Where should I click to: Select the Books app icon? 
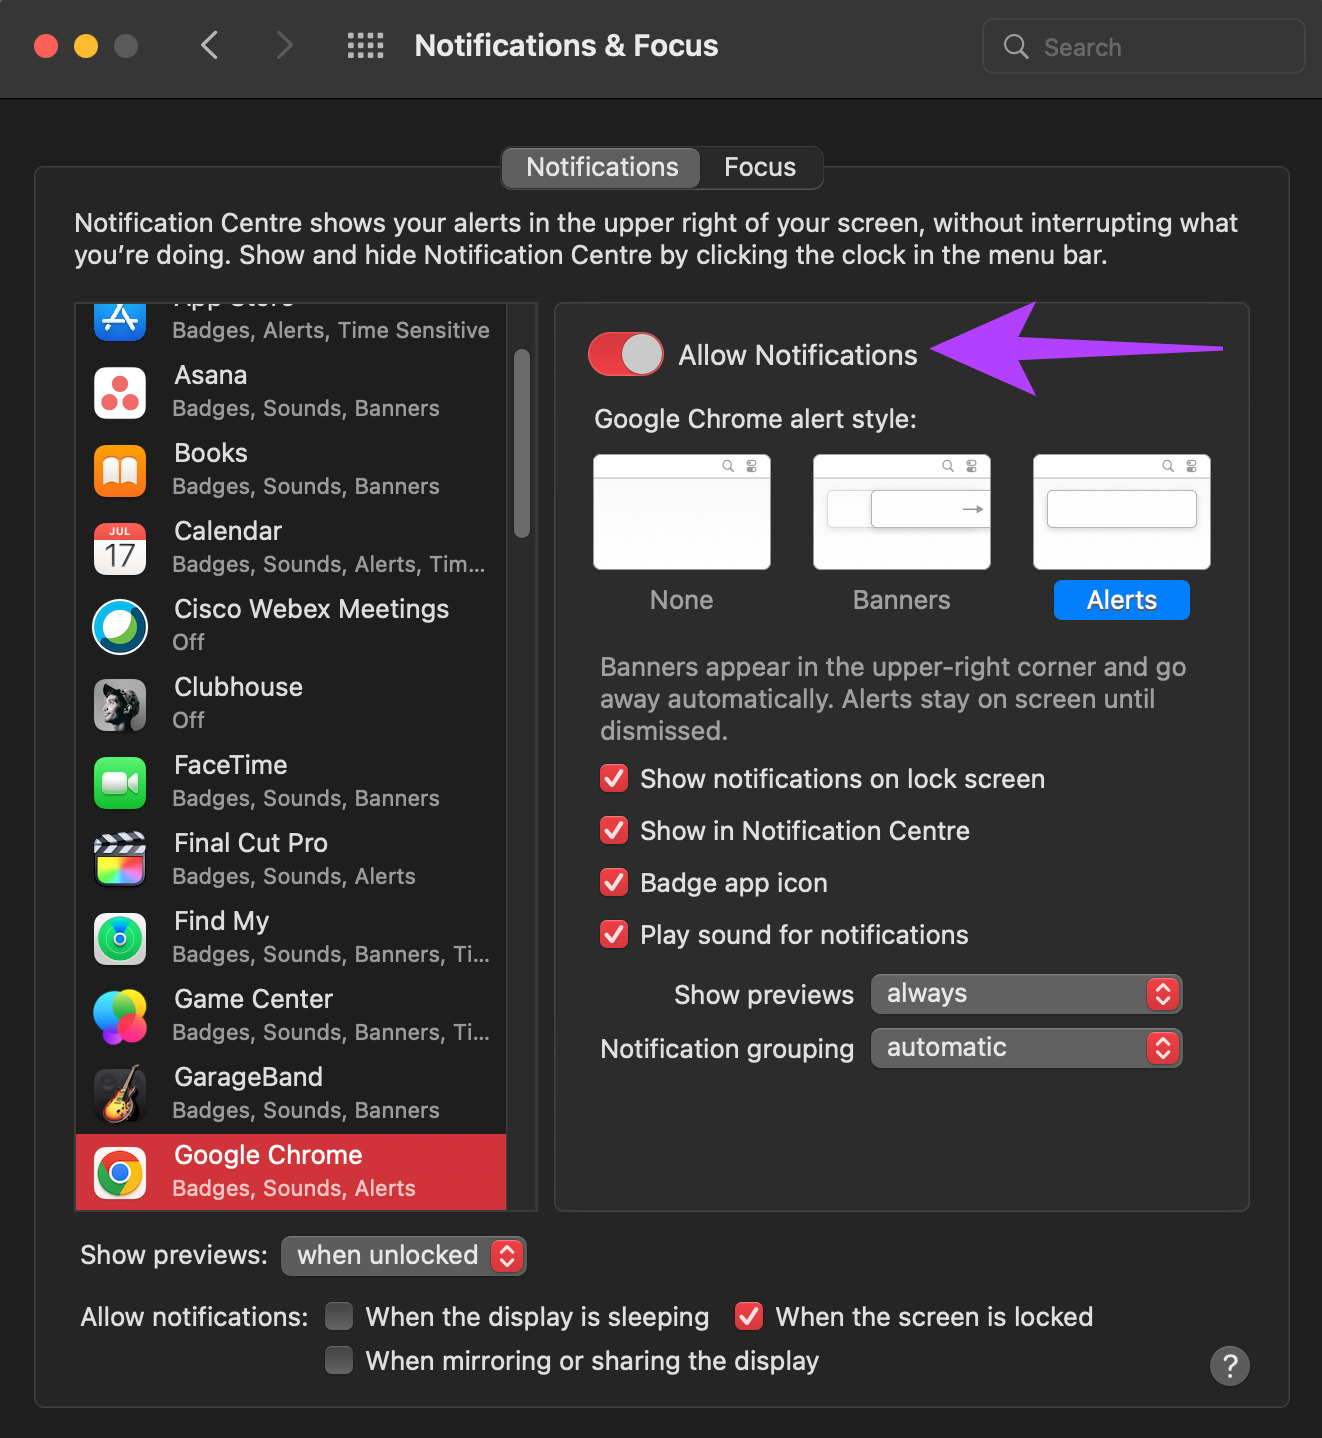click(120, 470)
